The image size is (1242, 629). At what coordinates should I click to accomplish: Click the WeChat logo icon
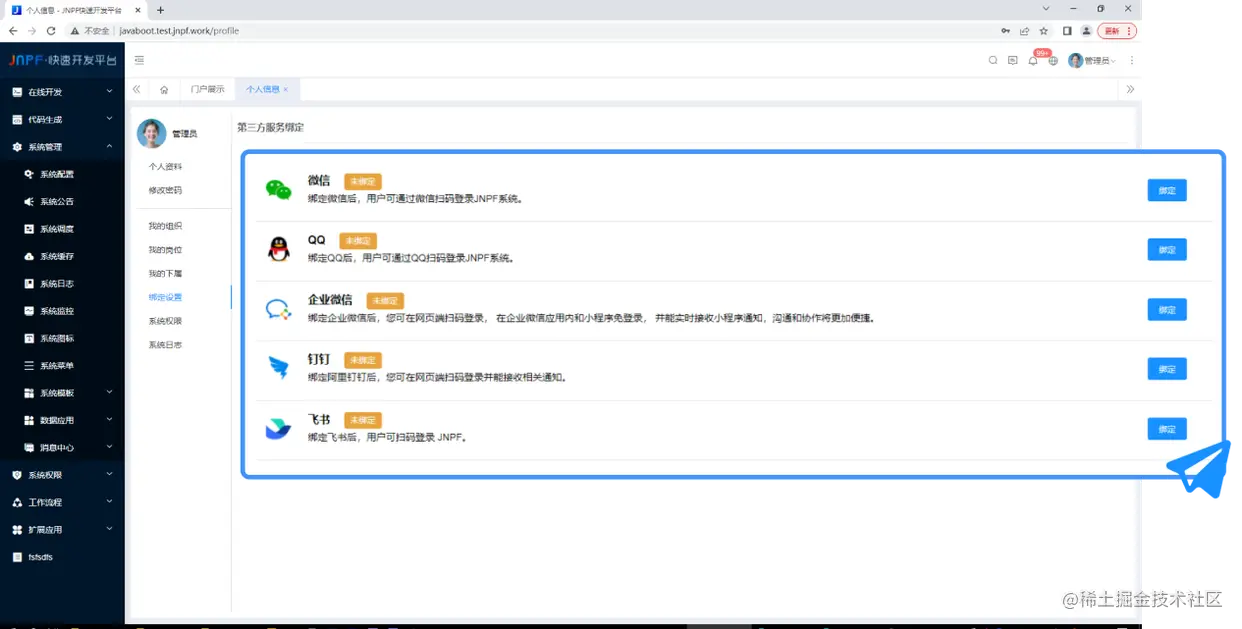click(278, 190)
